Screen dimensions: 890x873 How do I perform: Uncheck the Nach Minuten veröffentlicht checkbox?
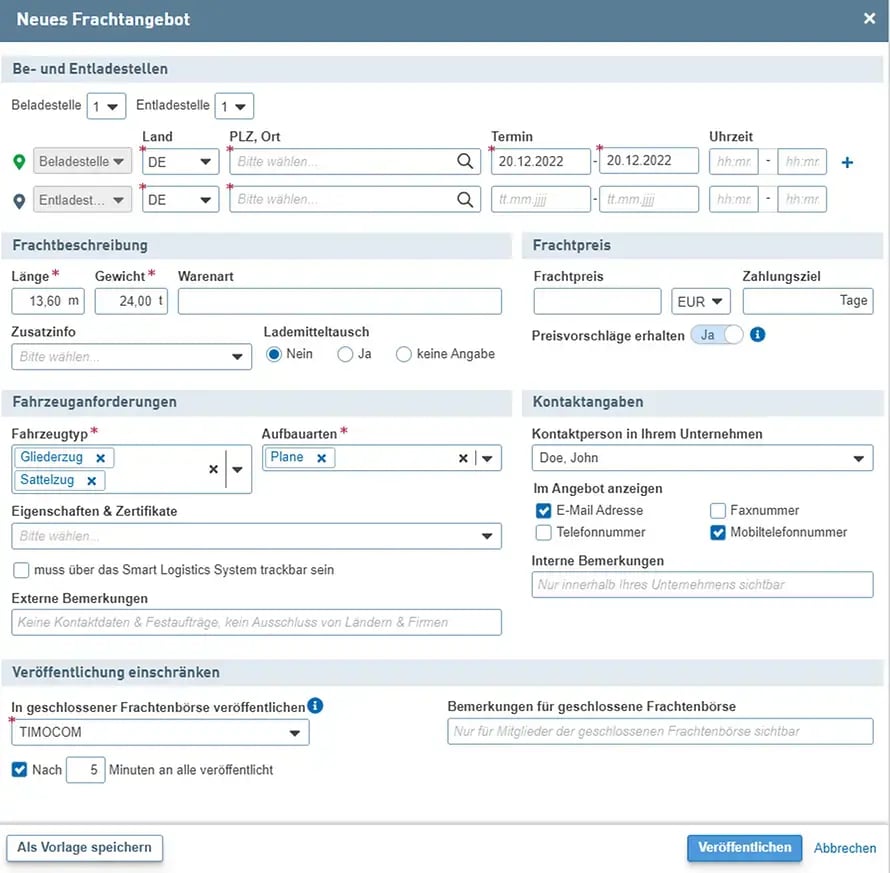click(19, 770)
